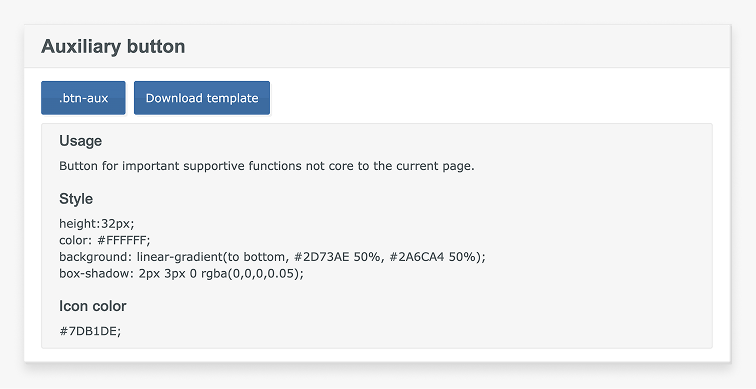Click the word background in style rules
This screenshot has width=756, height=389.
(95, 256)
